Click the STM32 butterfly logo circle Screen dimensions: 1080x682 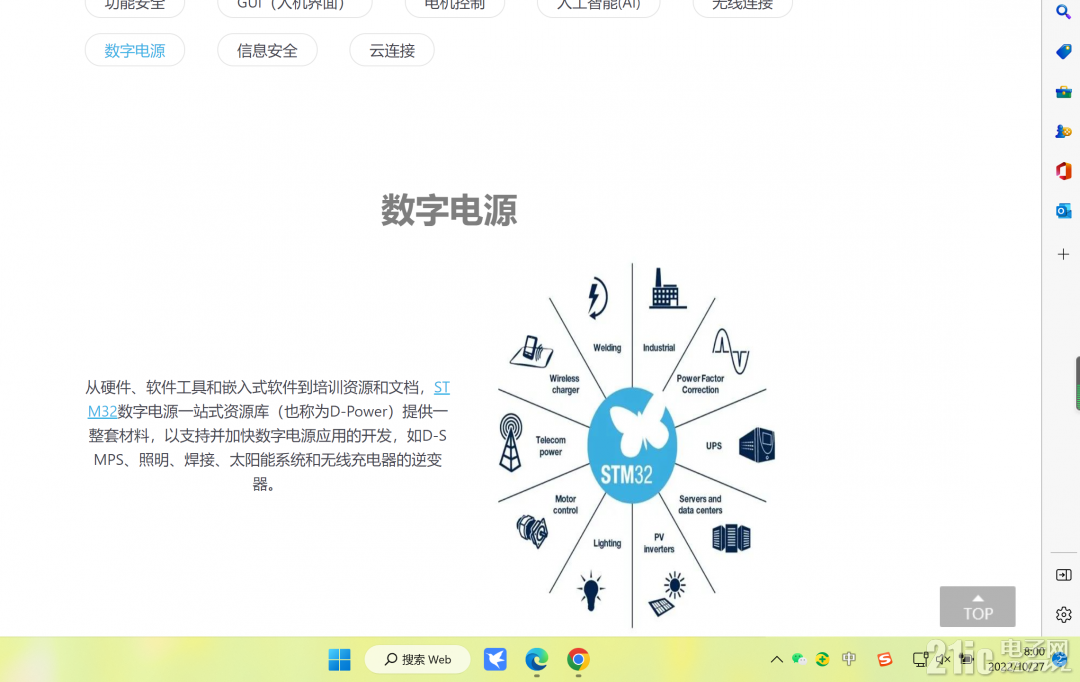pyautogui.click(x=632, y=446)
